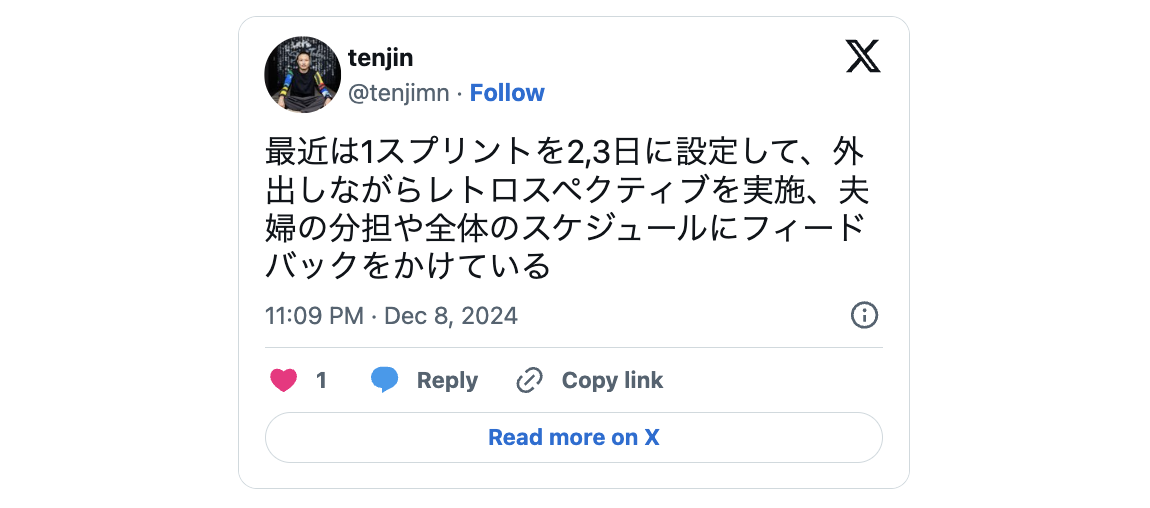
Task: Open the info circle icon beside the timestamp
Action: 864,316
